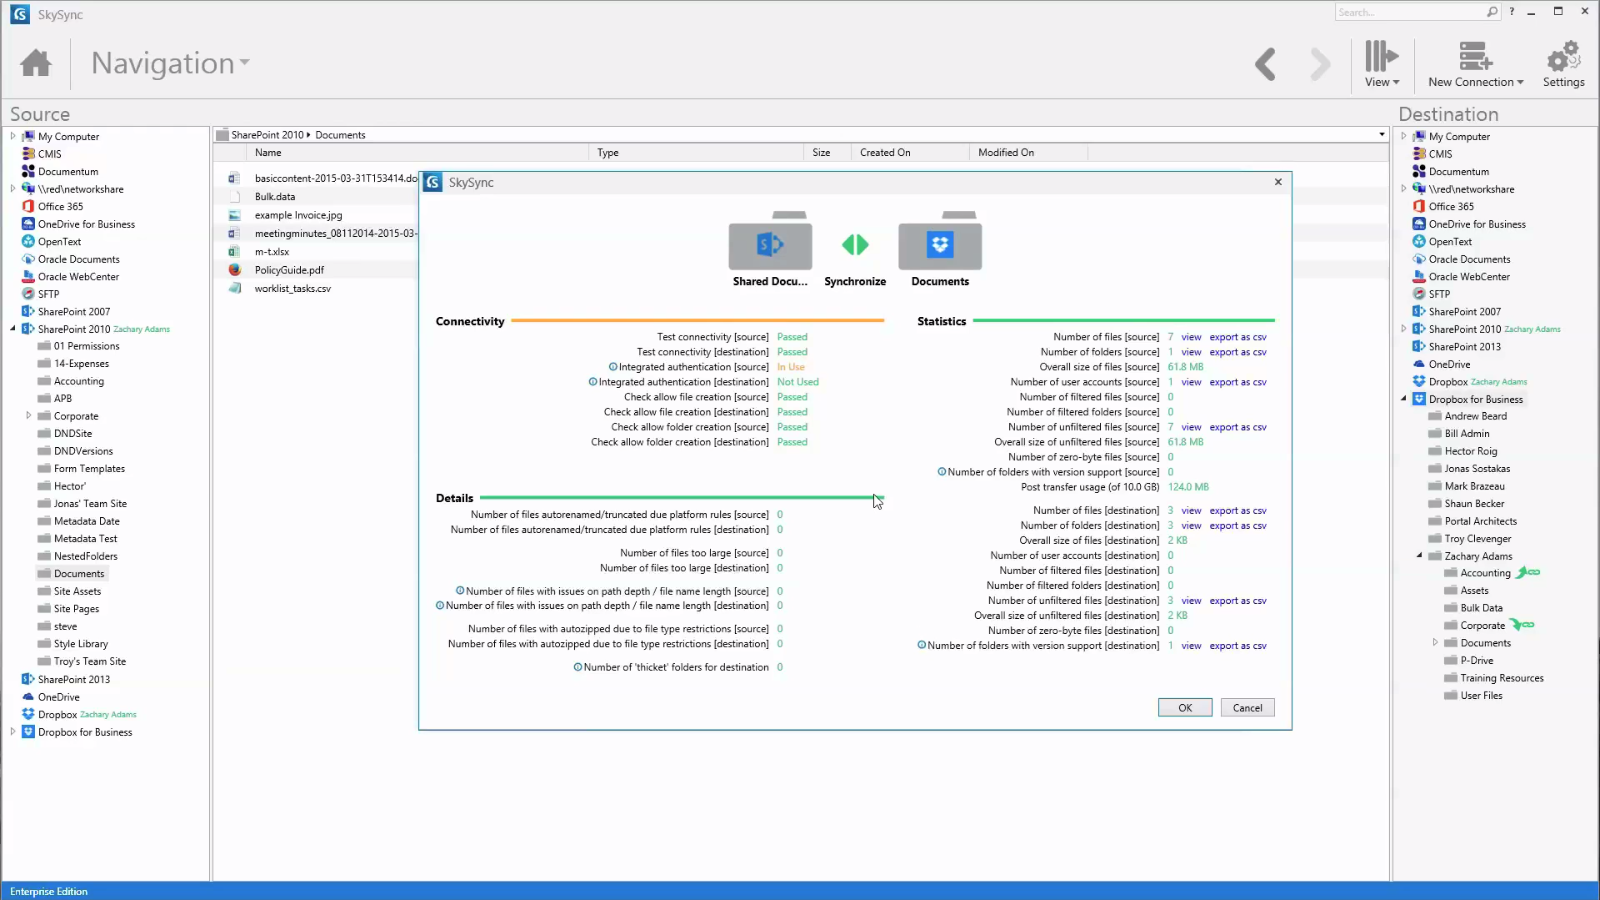1600x900 pixels.
Task: Click the Home icon
Action: (x=36, y=63)
